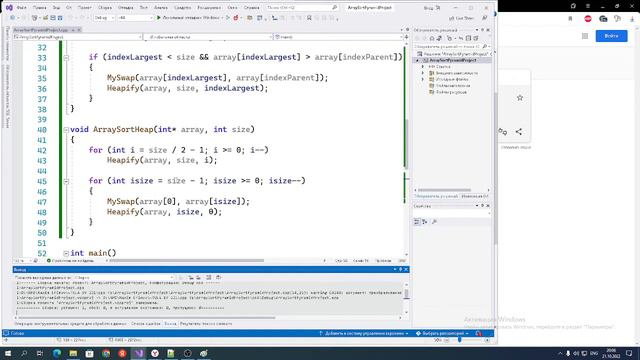Open the Проект menu

(x=84, y=7)
